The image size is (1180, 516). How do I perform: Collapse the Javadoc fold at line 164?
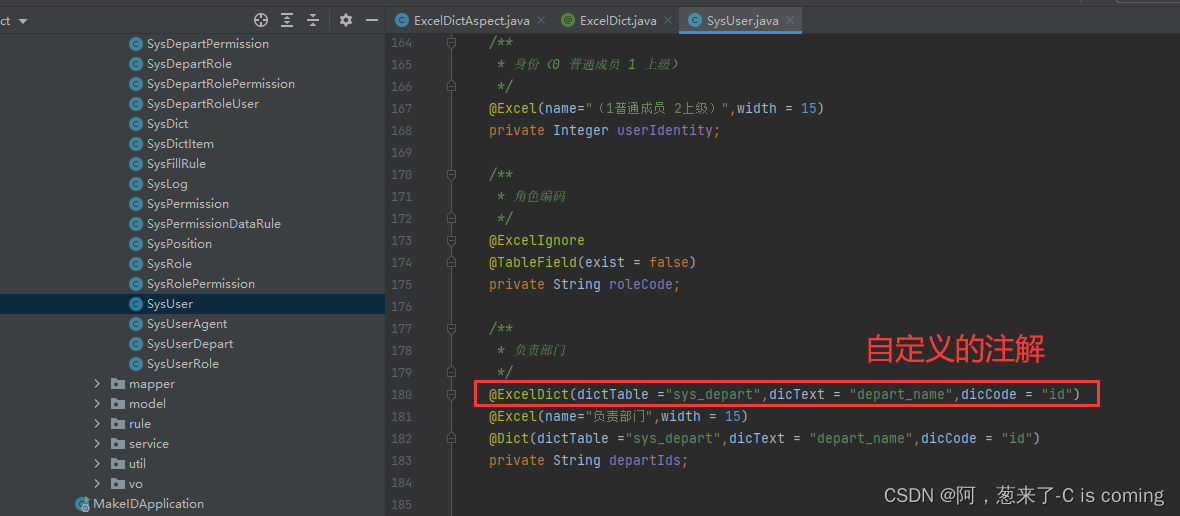click(452, 43)
